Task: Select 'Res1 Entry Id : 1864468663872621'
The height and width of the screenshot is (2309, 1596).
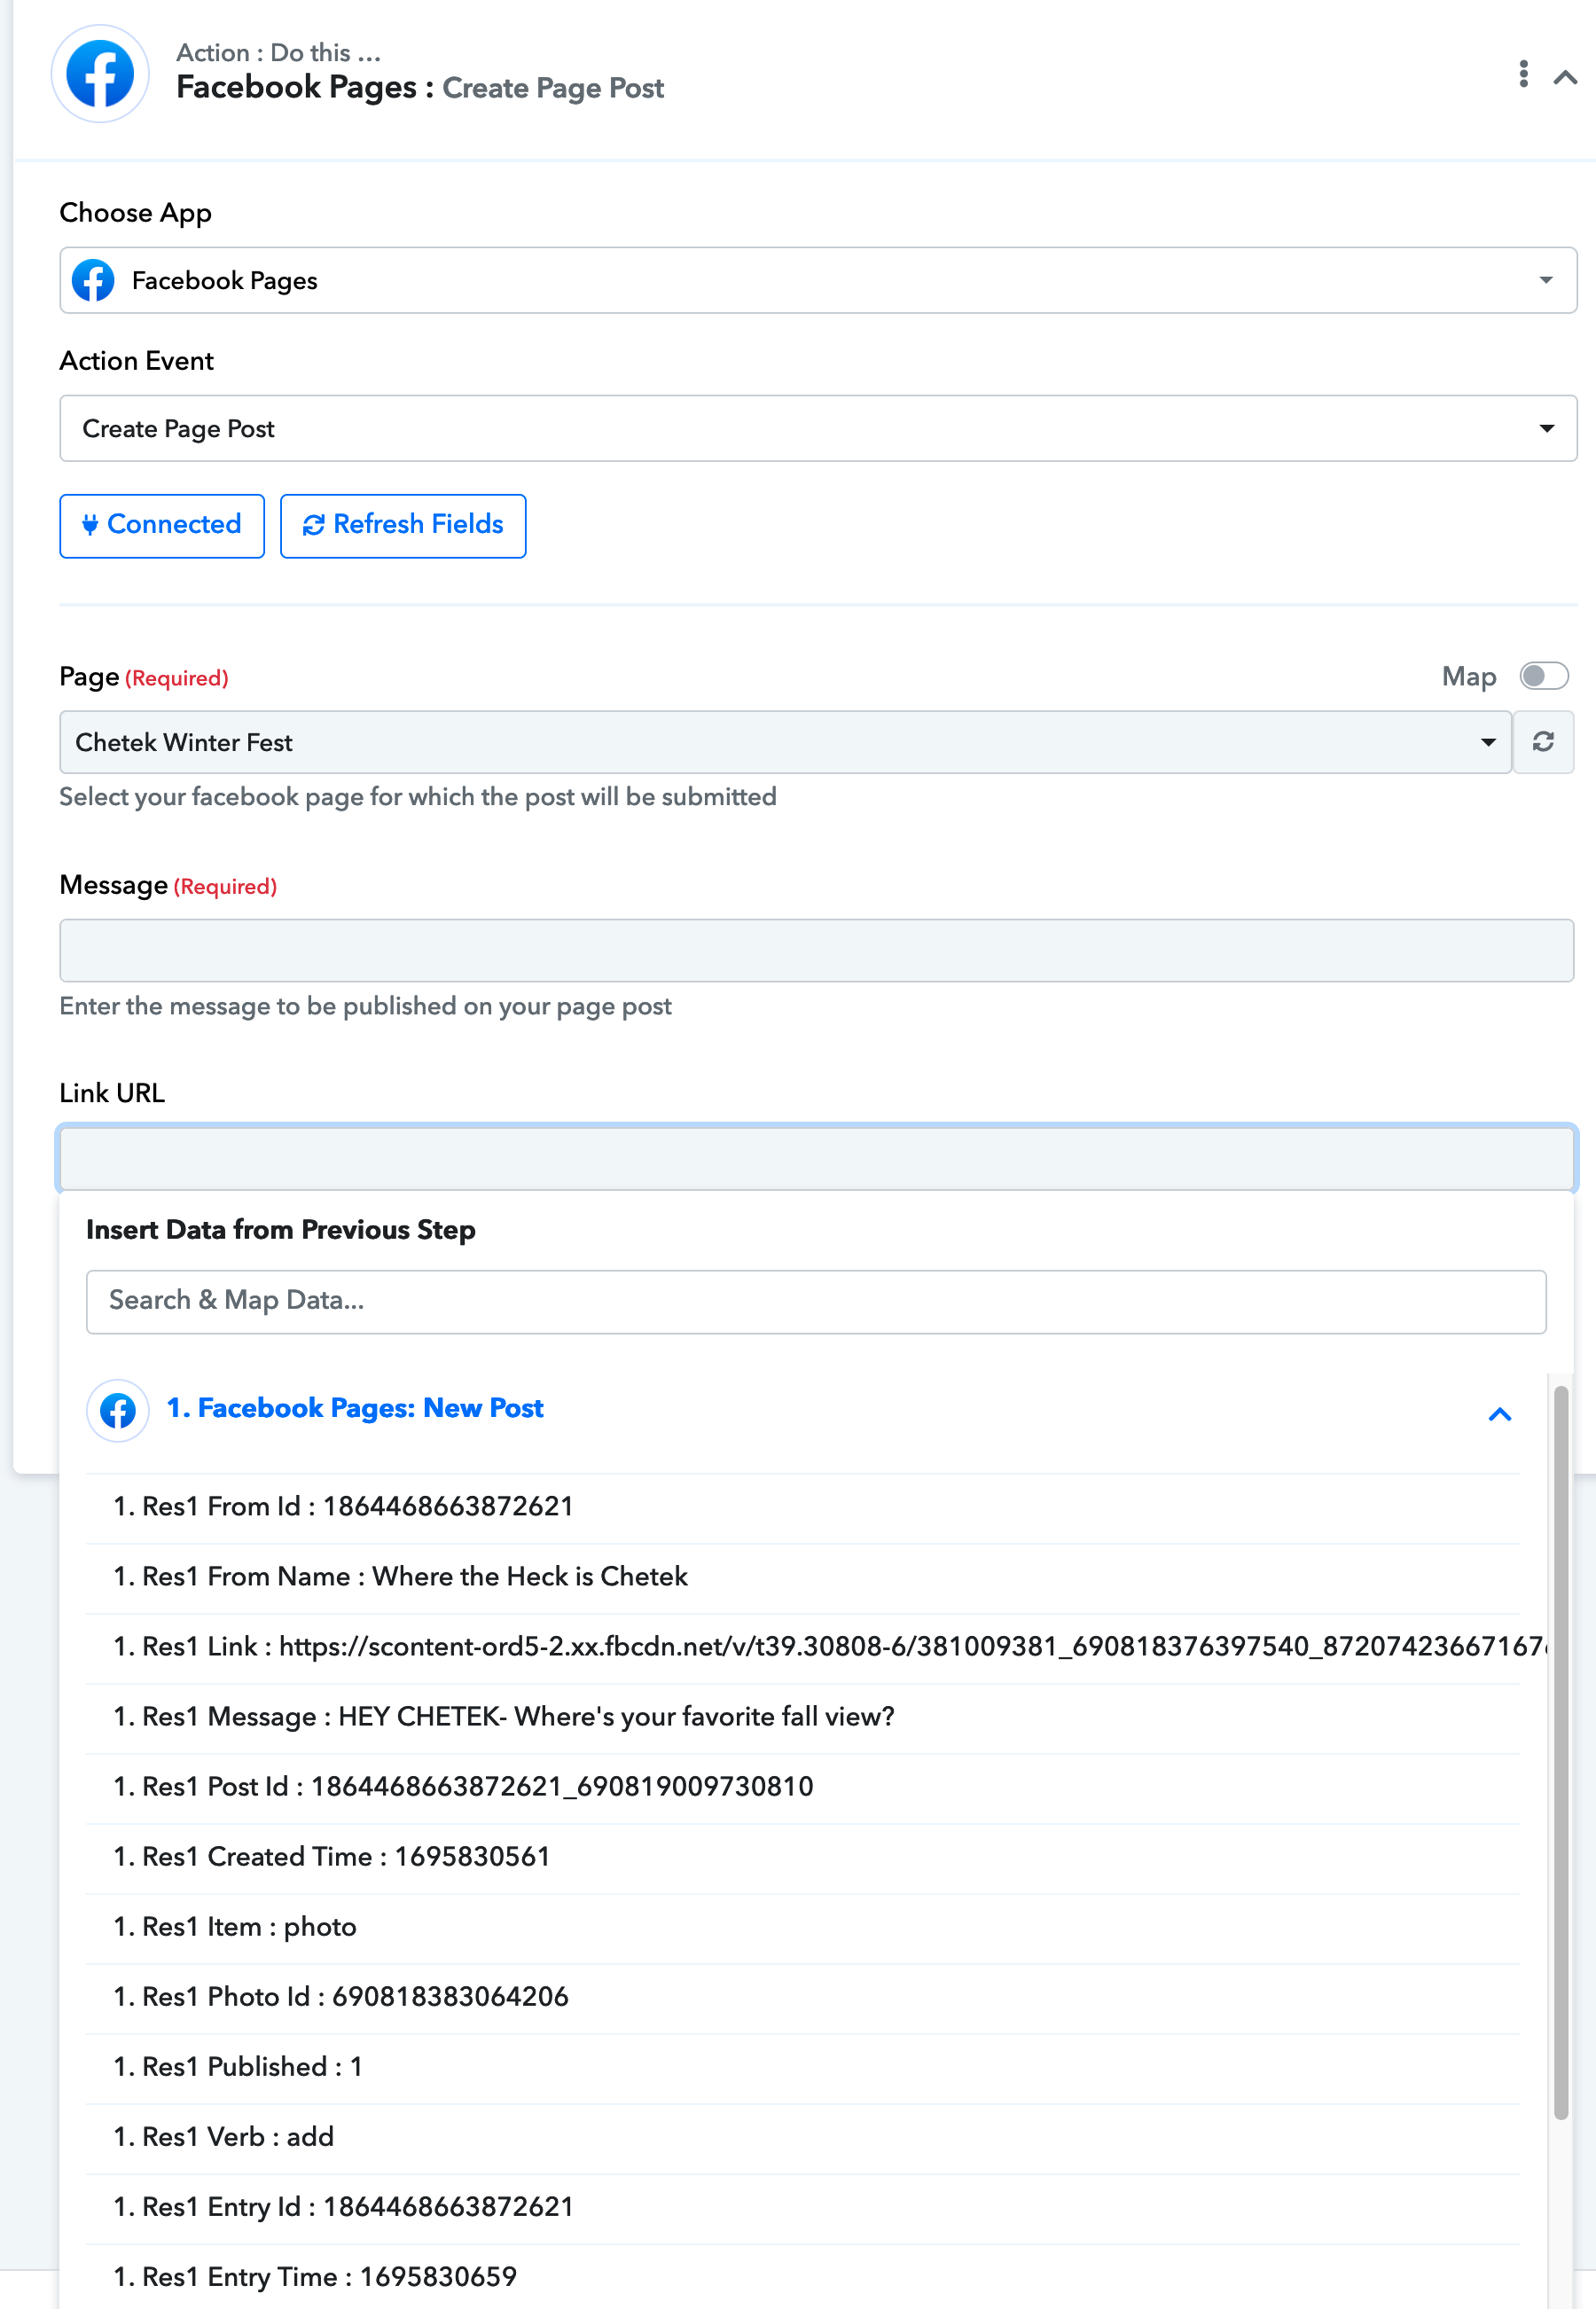Action: [x=802, y=2207]
